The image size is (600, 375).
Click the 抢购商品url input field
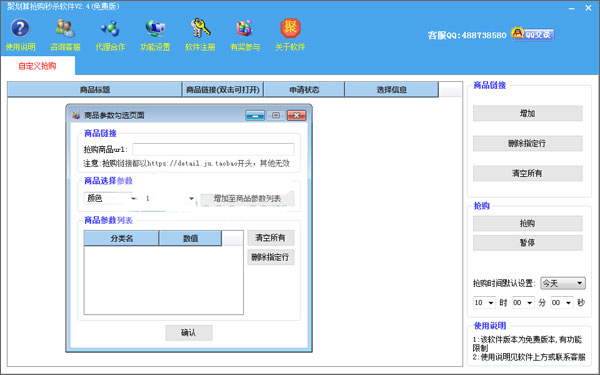[213, 149]
